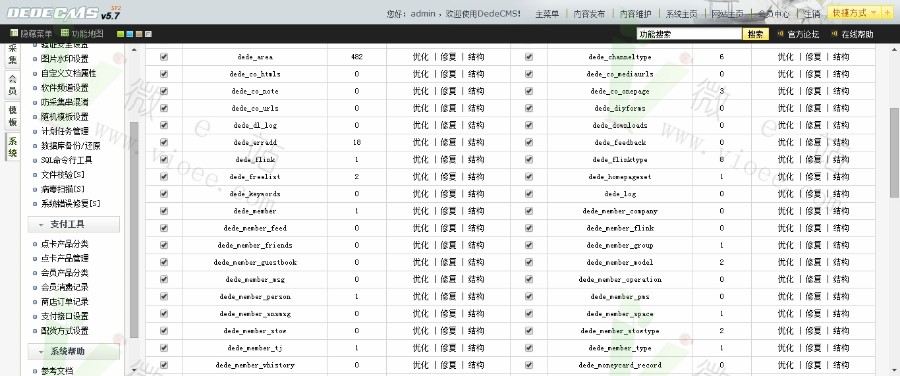Open the 功能地图 function map icon
This screenshot has height=376, width=900.
pos(65,34)
